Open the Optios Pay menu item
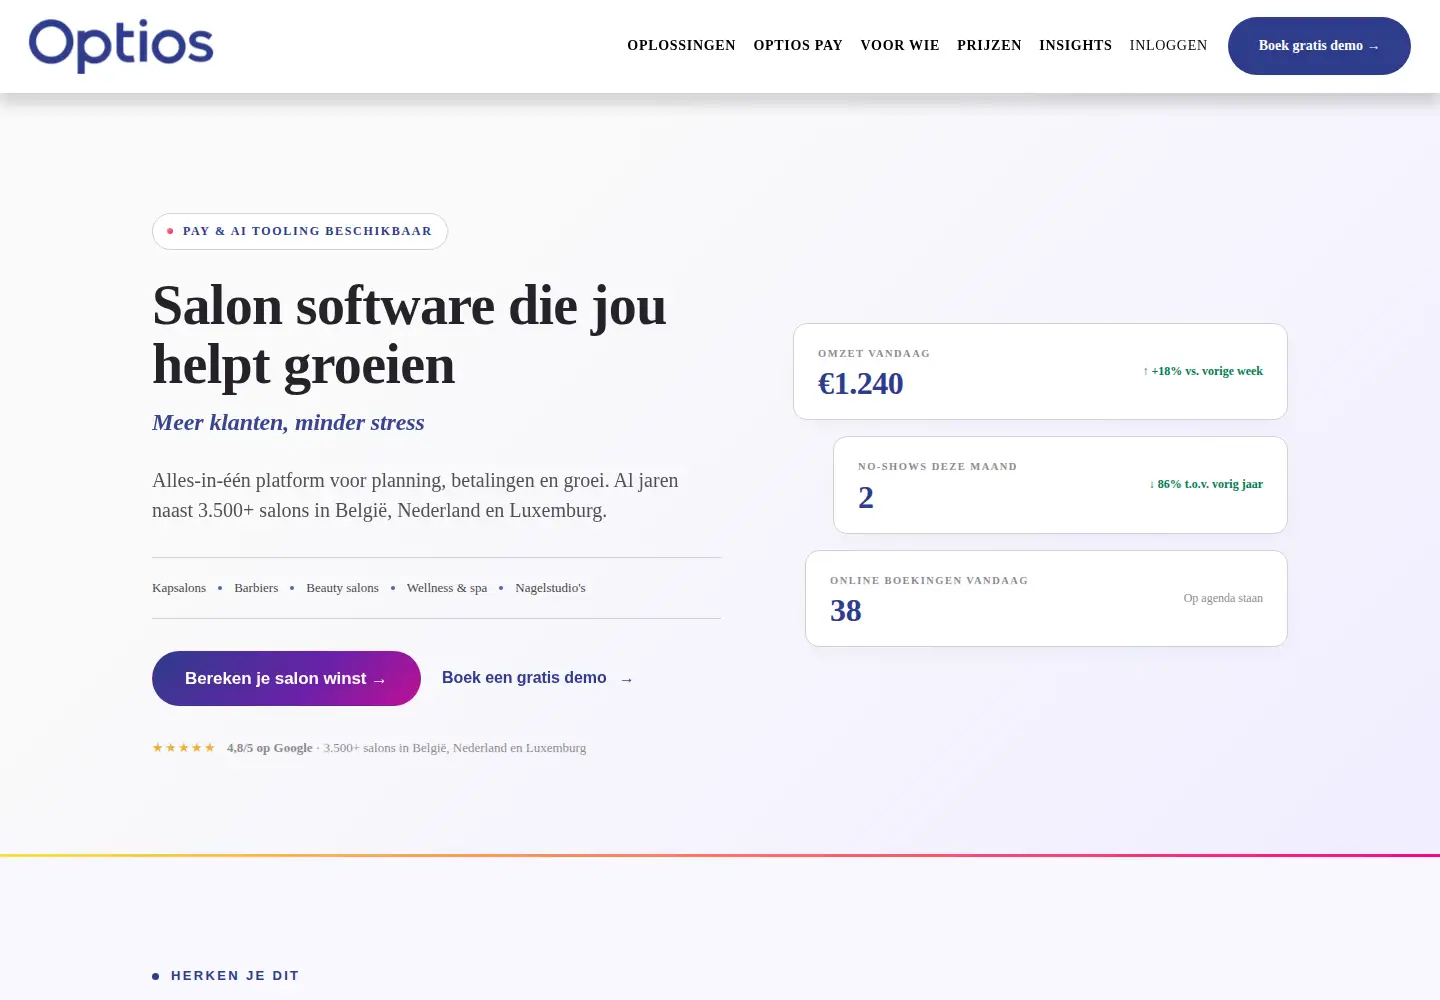Screen dimensions: 1440x1000 798,45
